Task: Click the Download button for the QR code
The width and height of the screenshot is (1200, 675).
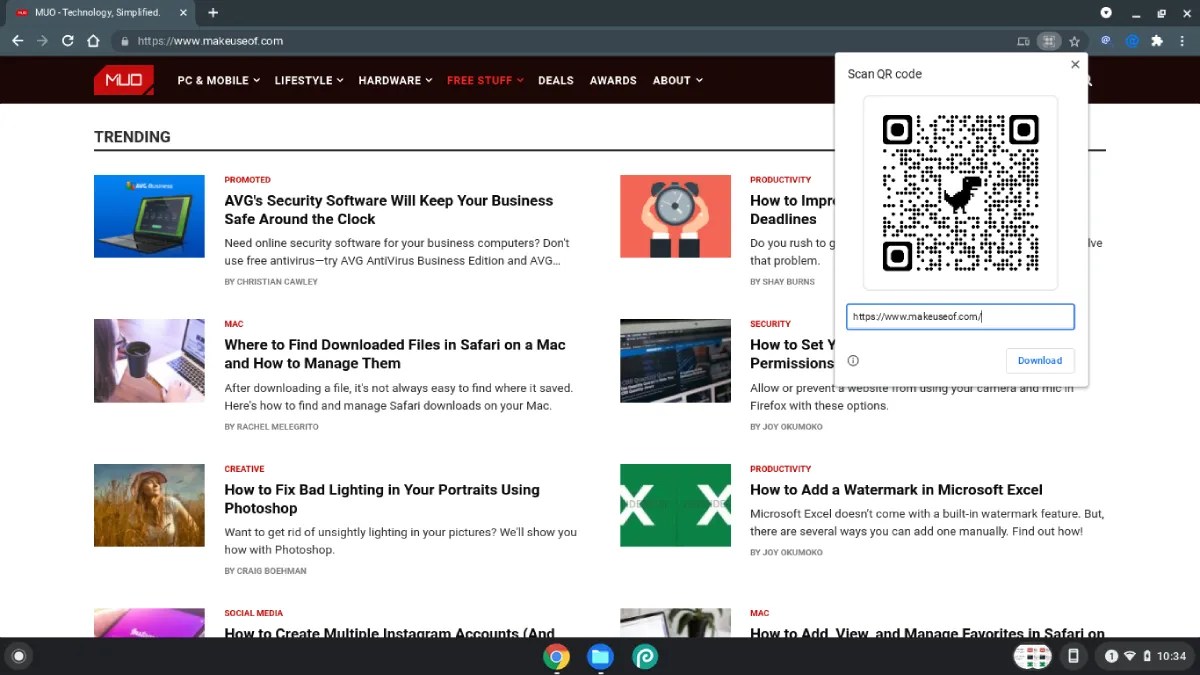Action: 1040,360
